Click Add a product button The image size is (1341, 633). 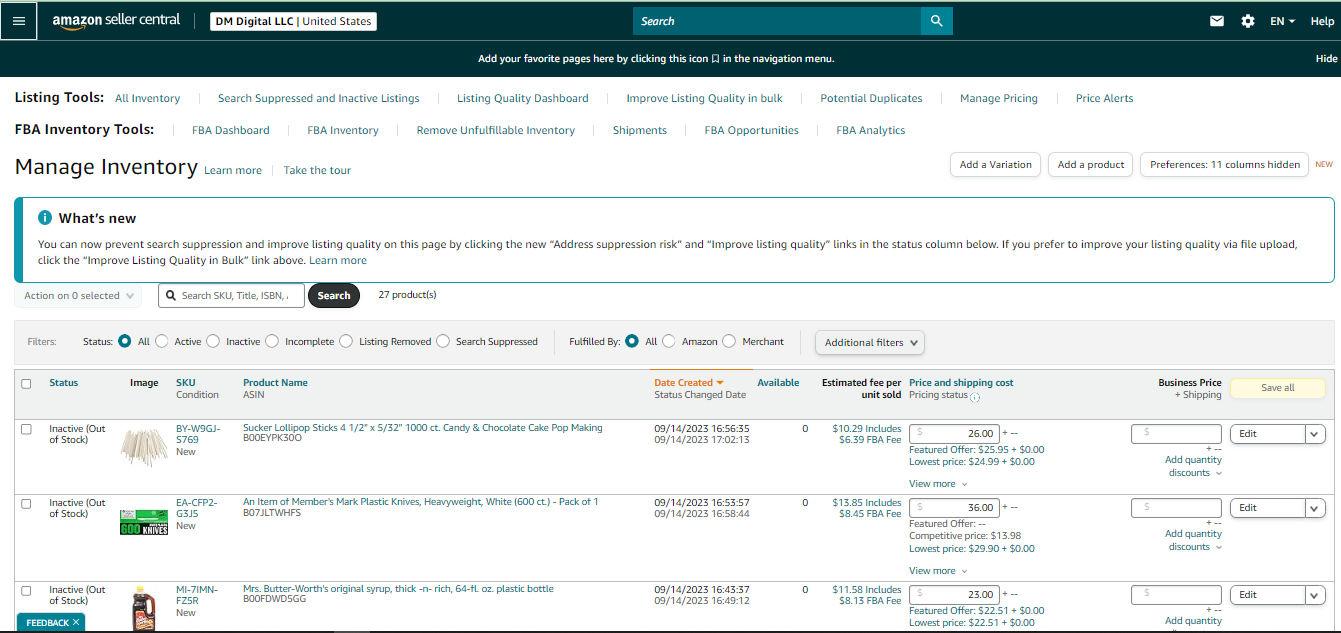[1091, 165]
